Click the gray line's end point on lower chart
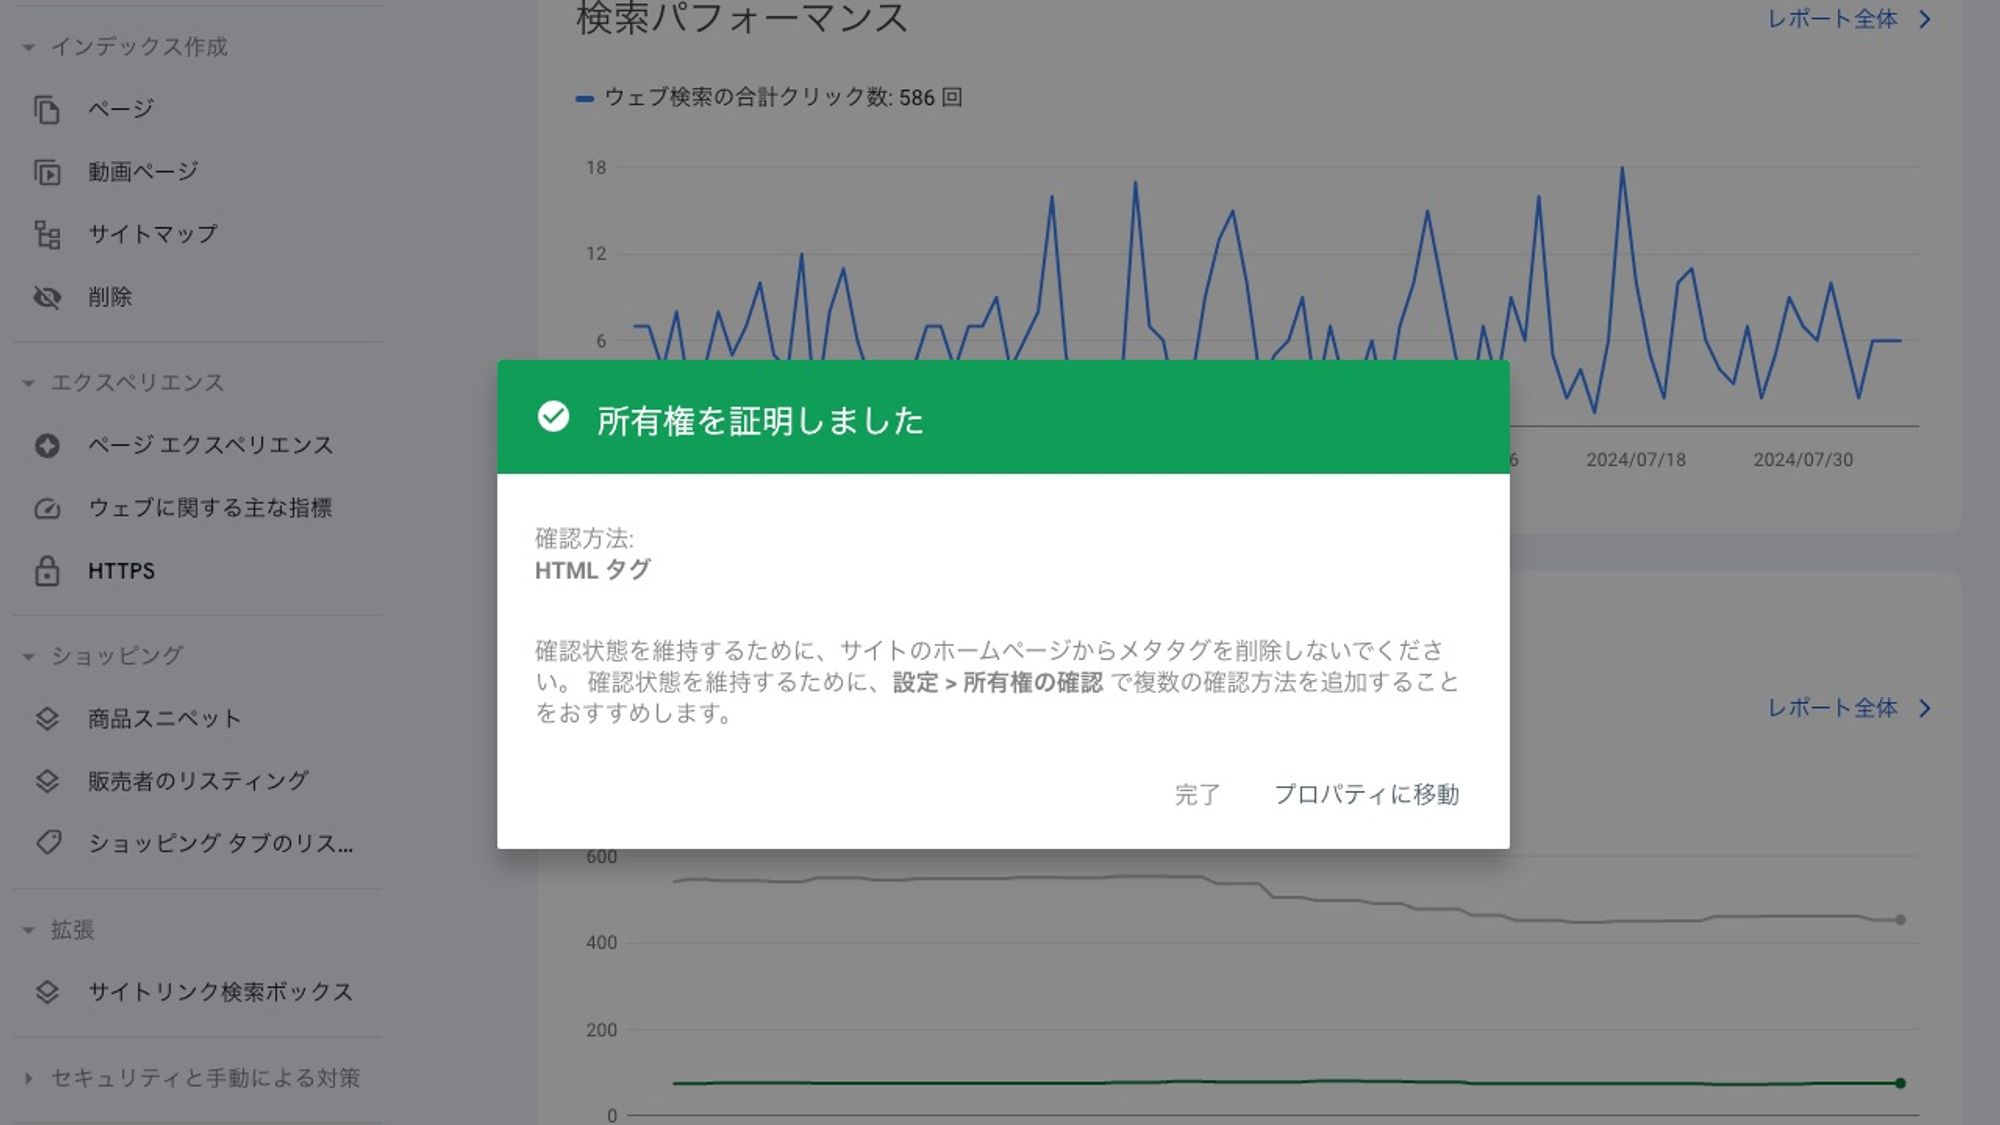This screenshot has width=2000, height=1125. (x=1900, y=920)
